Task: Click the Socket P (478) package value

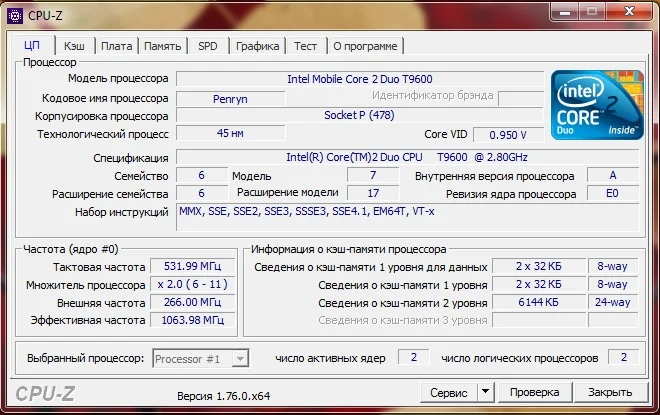Action: 359,115
